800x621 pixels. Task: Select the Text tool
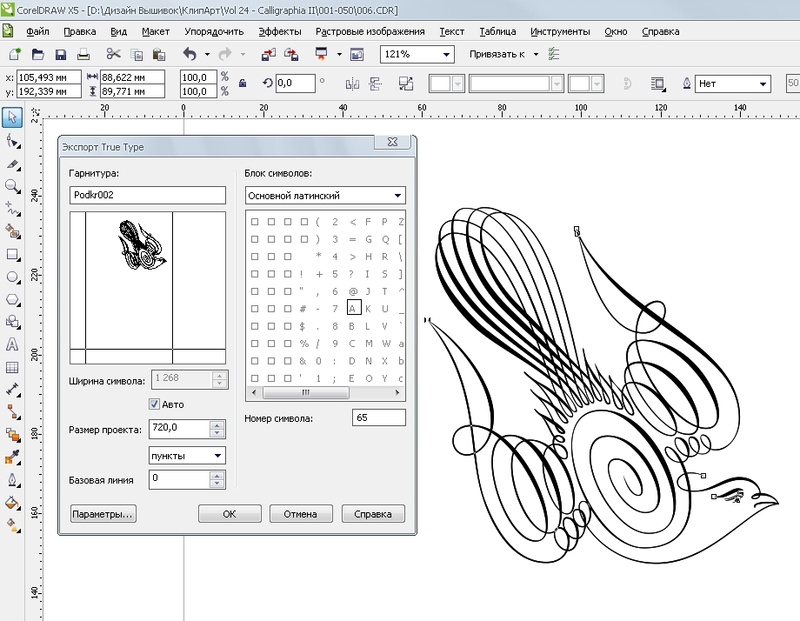click(13, 344)
